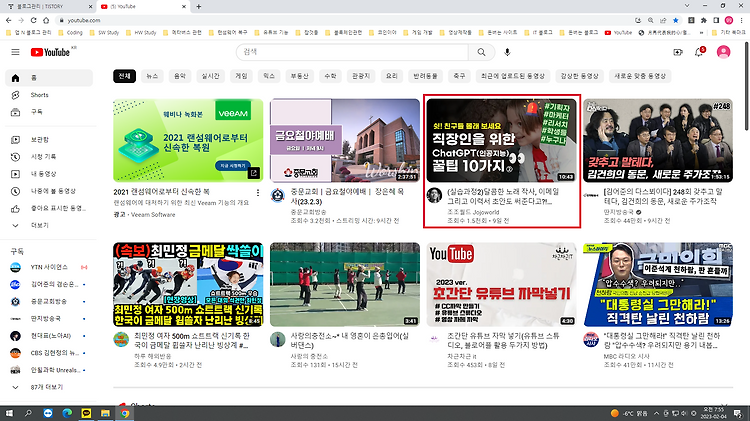Select the 축구 filter chip

coord(459,76)
